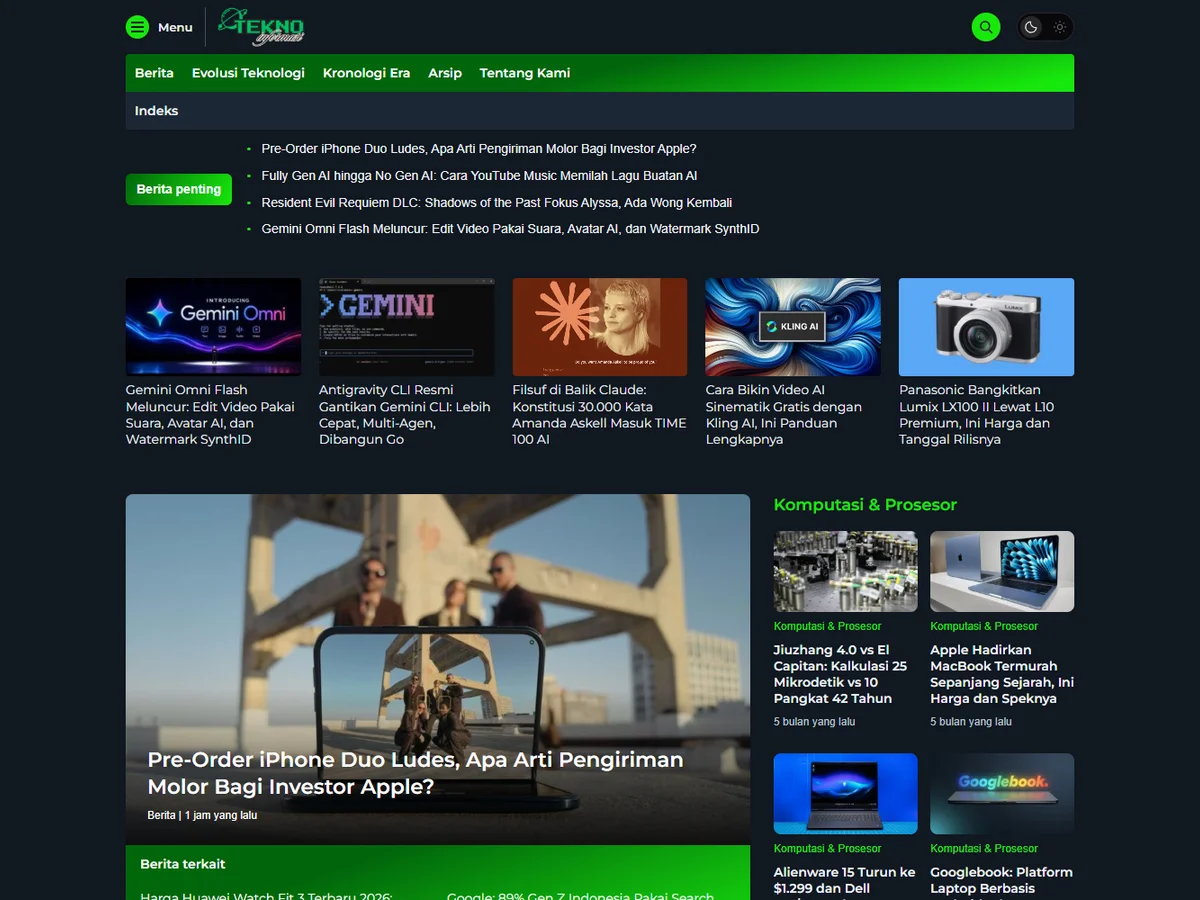The width and height of the screenshot is (1200, 900).
Task: Open hero headline Pre-Order iPhone Duo Ludes
Action: click(x=416, y=773)
